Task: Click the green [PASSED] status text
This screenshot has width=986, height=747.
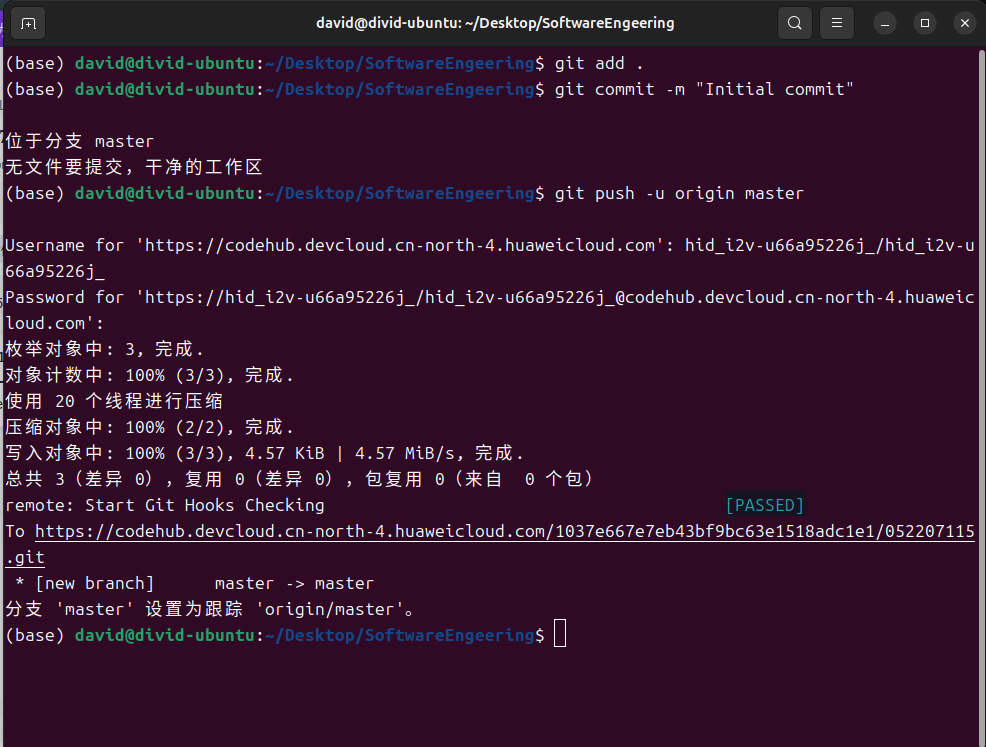Action: 764,505
